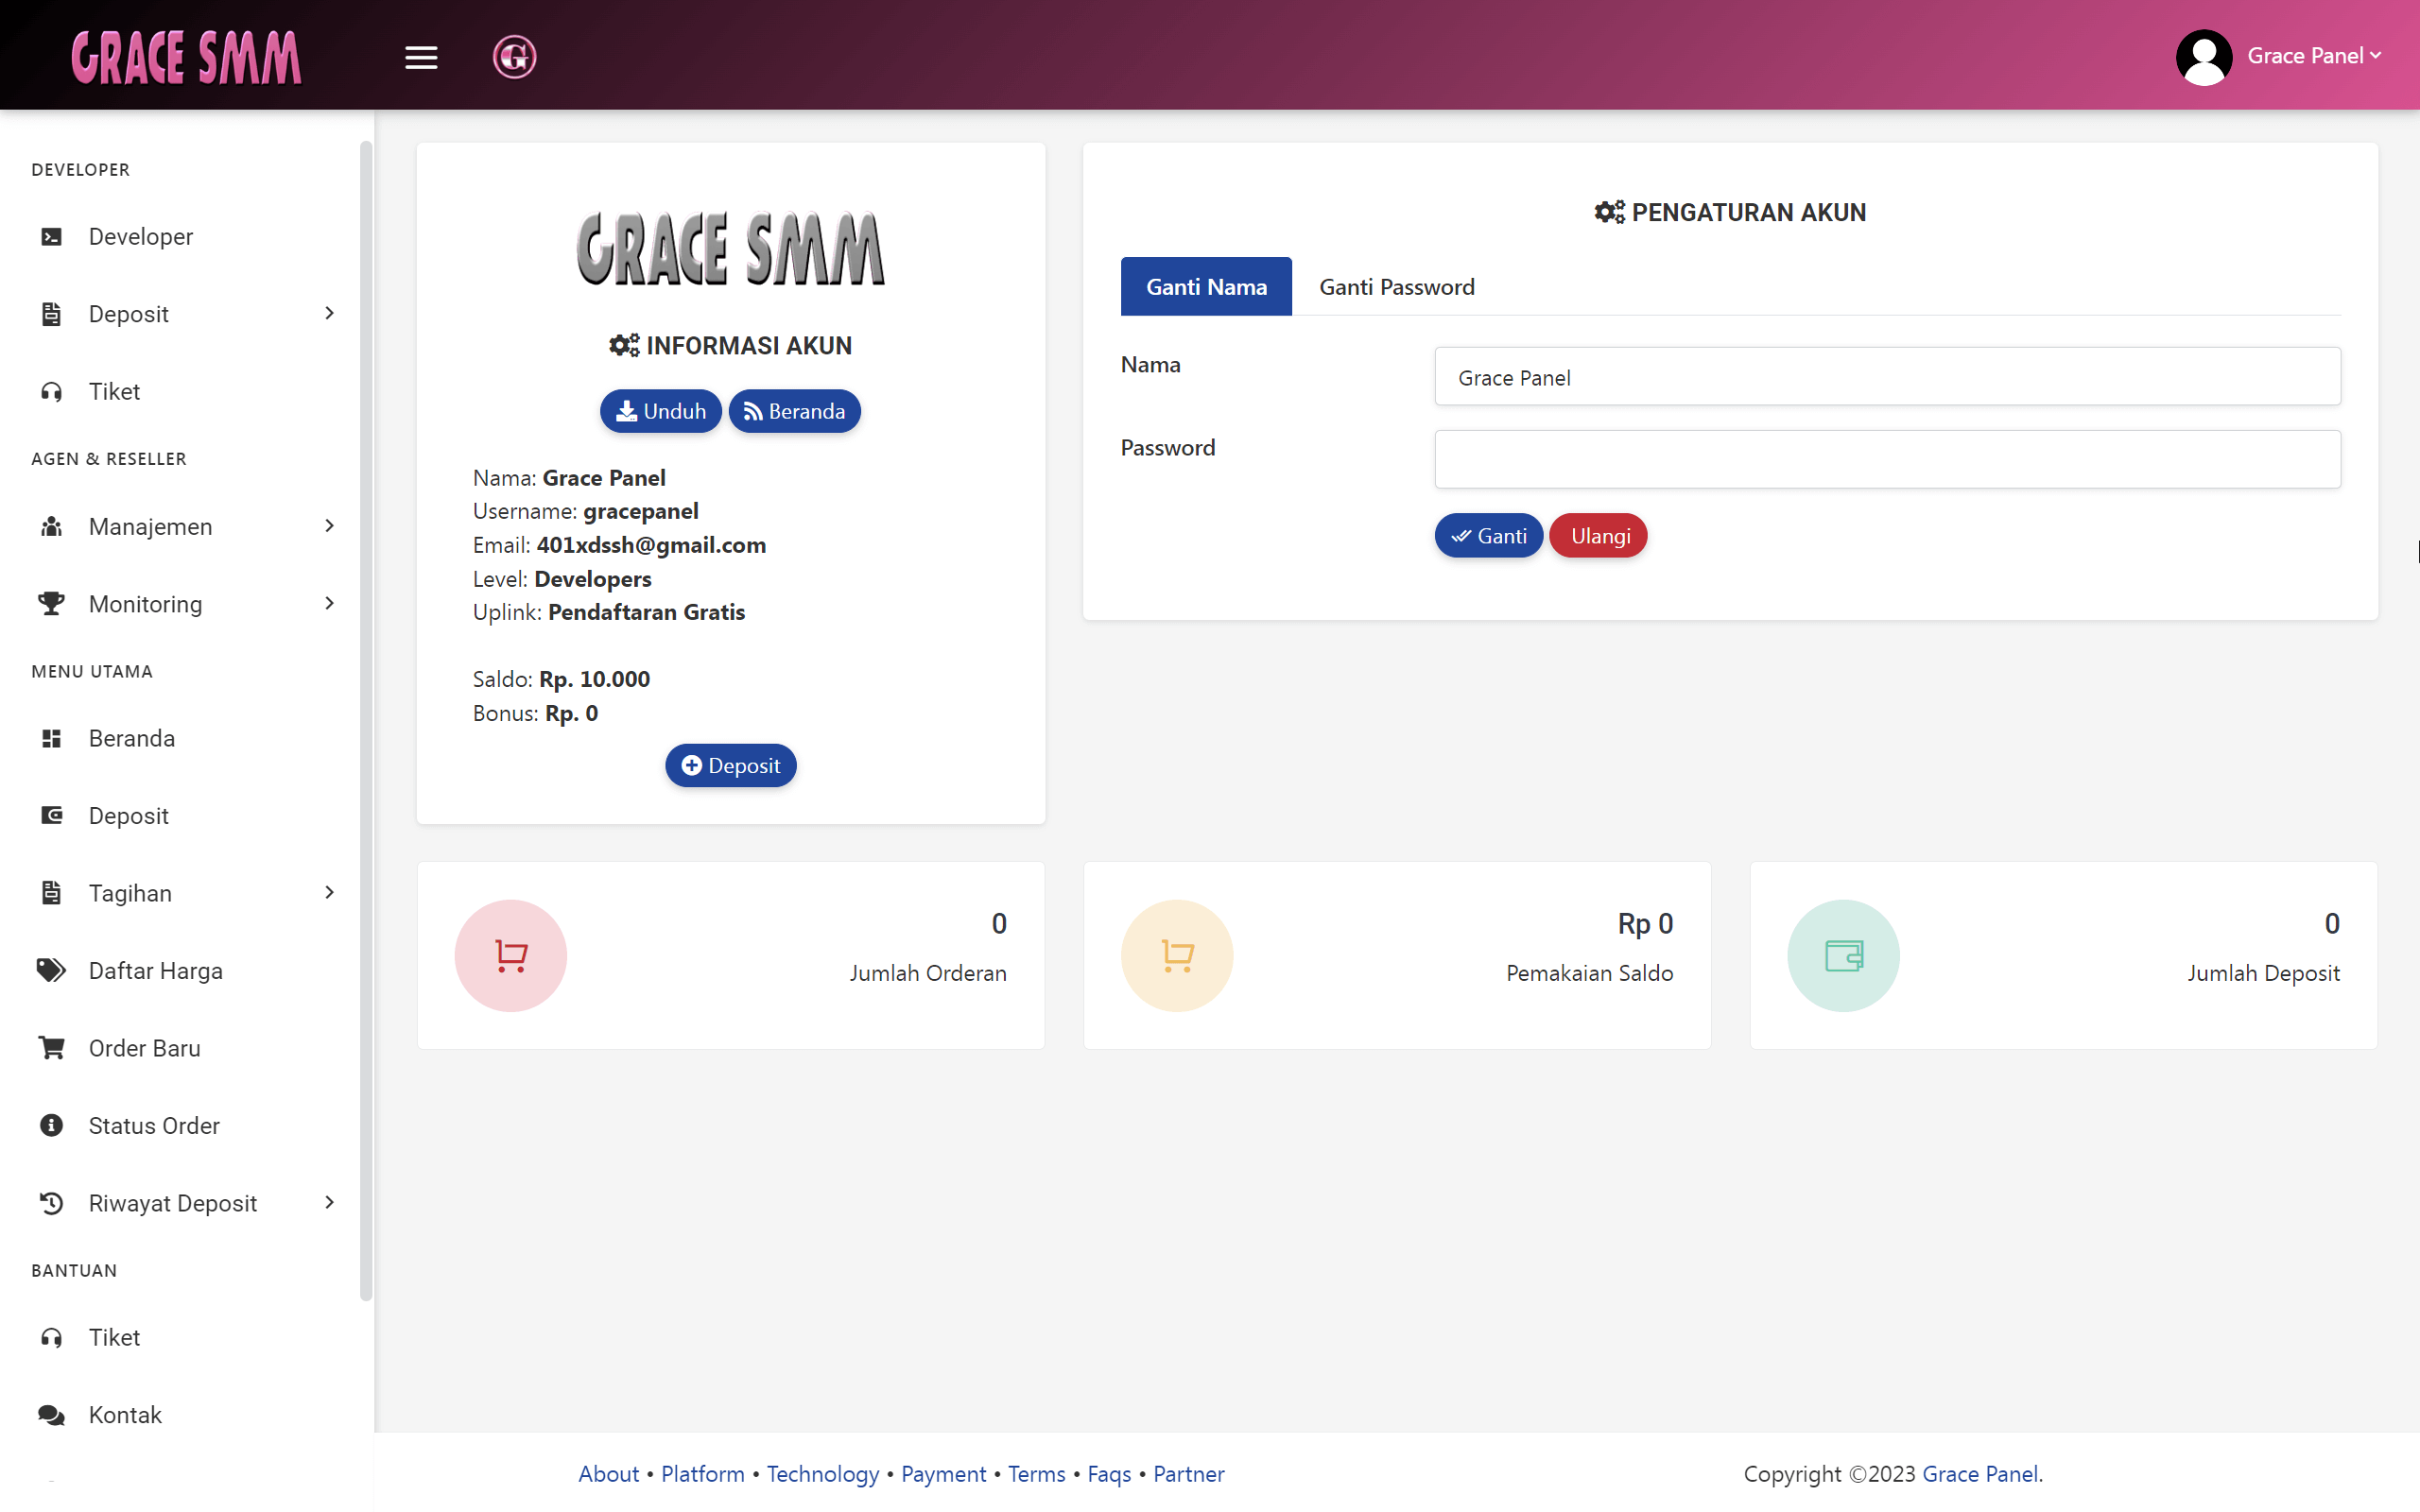Click the Status Order info icon
2420x1512 pixels.
[x=51, y=1125]
